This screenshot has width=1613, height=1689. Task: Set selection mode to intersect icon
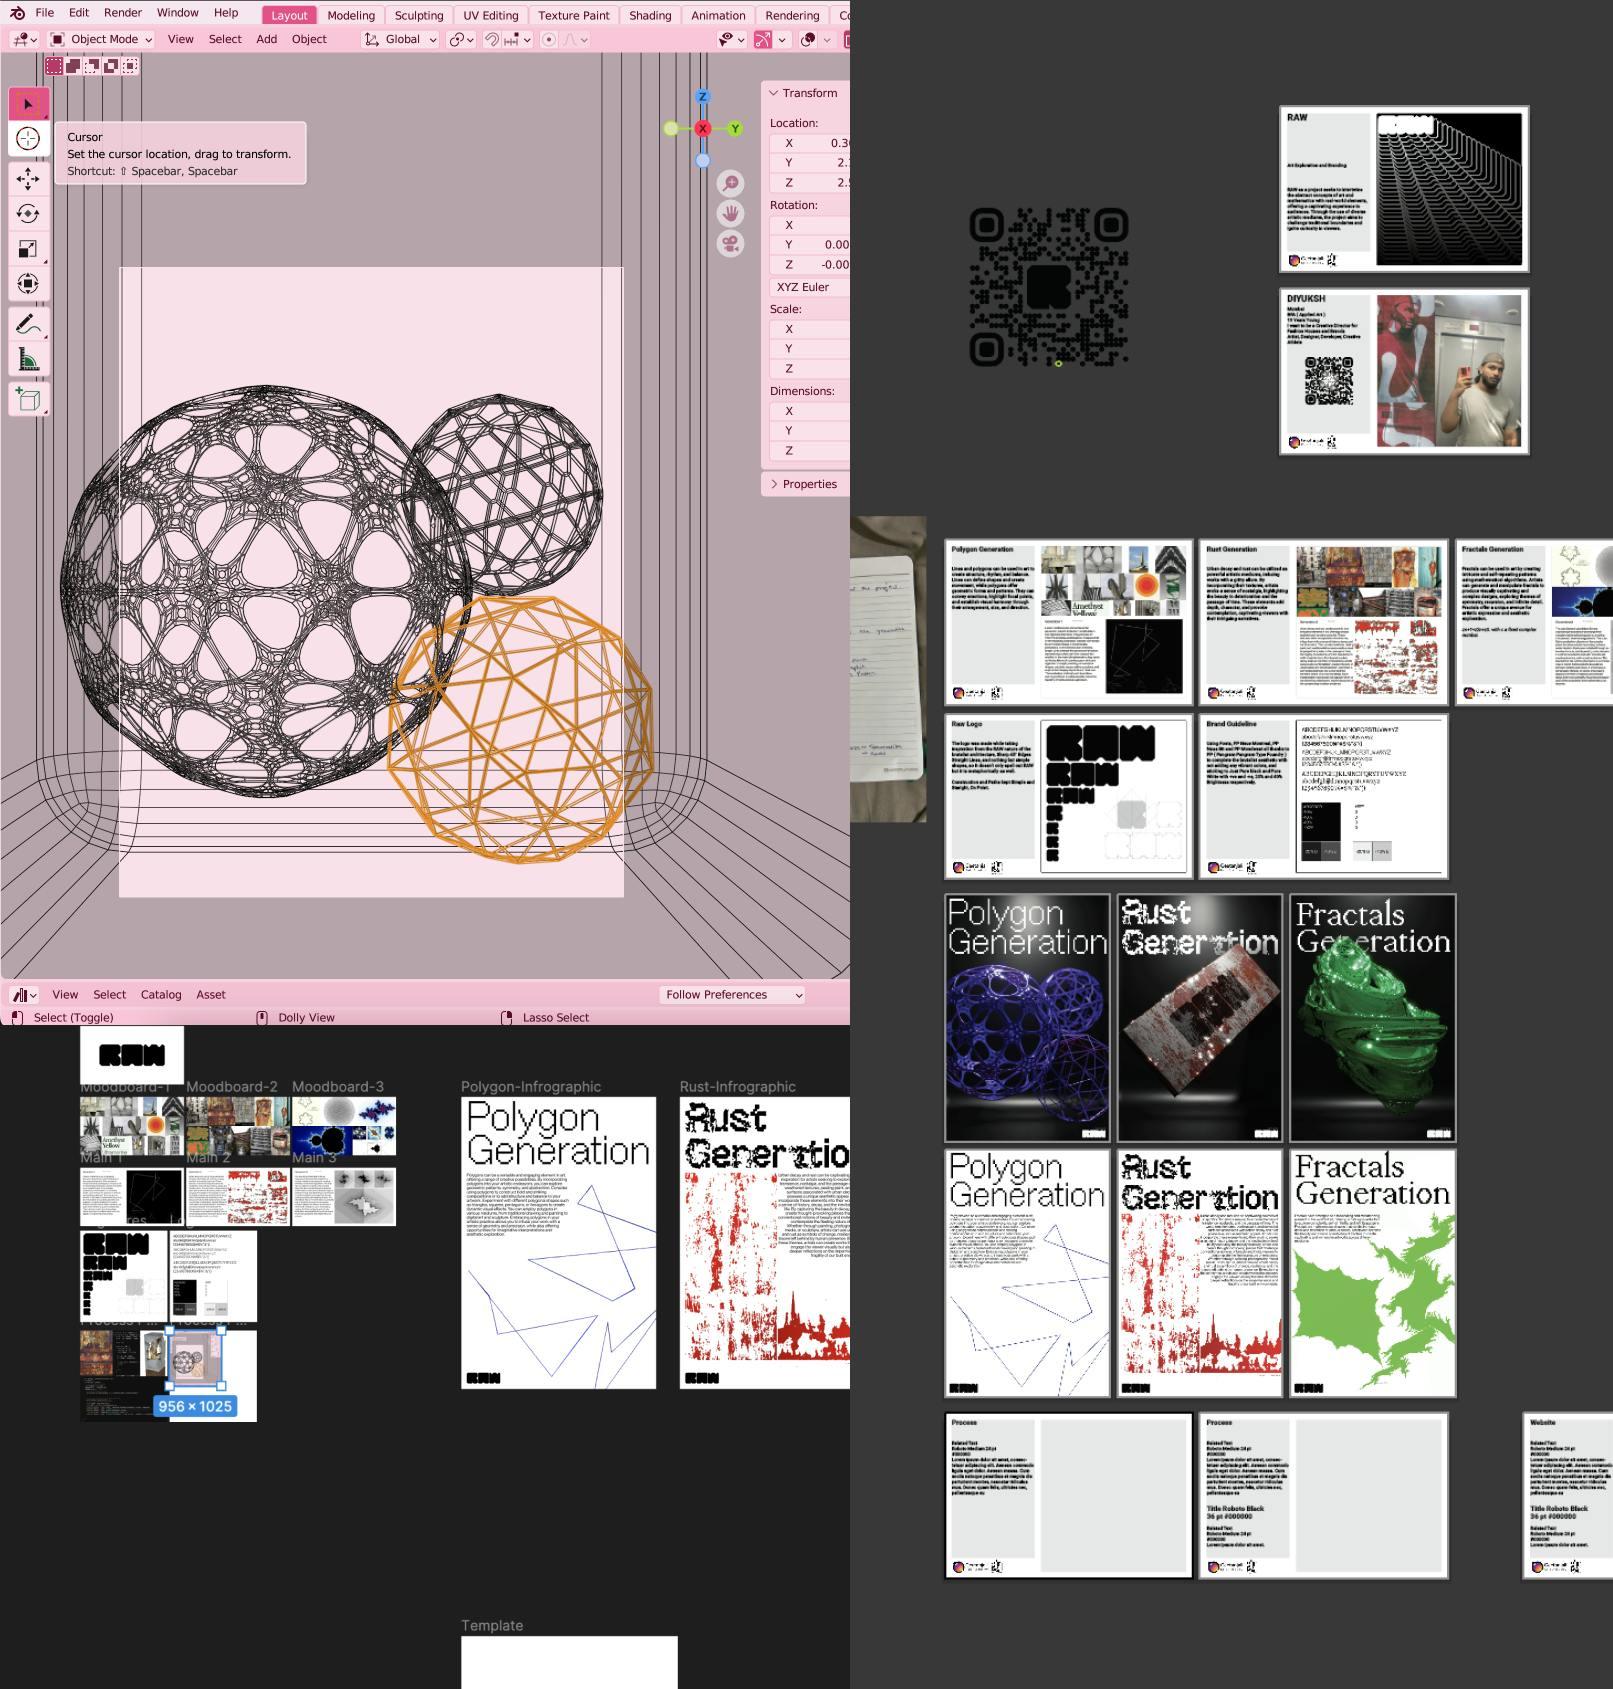(x=130, y=66)
